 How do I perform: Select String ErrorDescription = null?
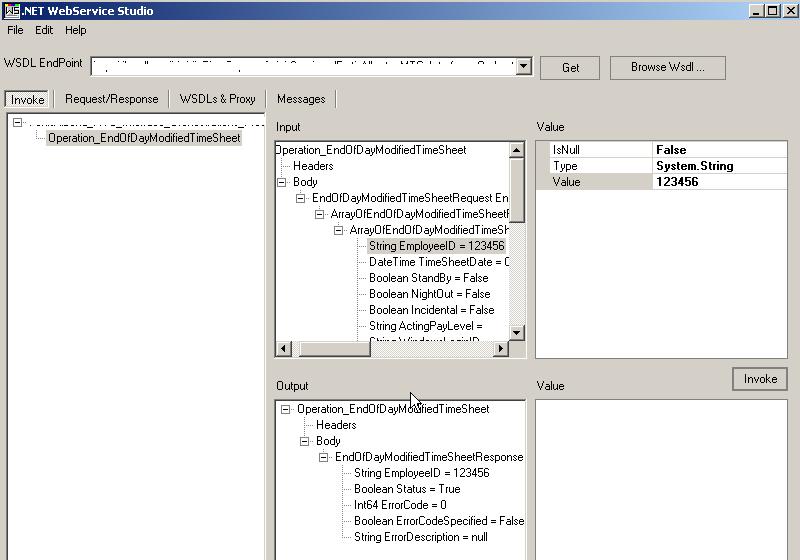point(420,537)
